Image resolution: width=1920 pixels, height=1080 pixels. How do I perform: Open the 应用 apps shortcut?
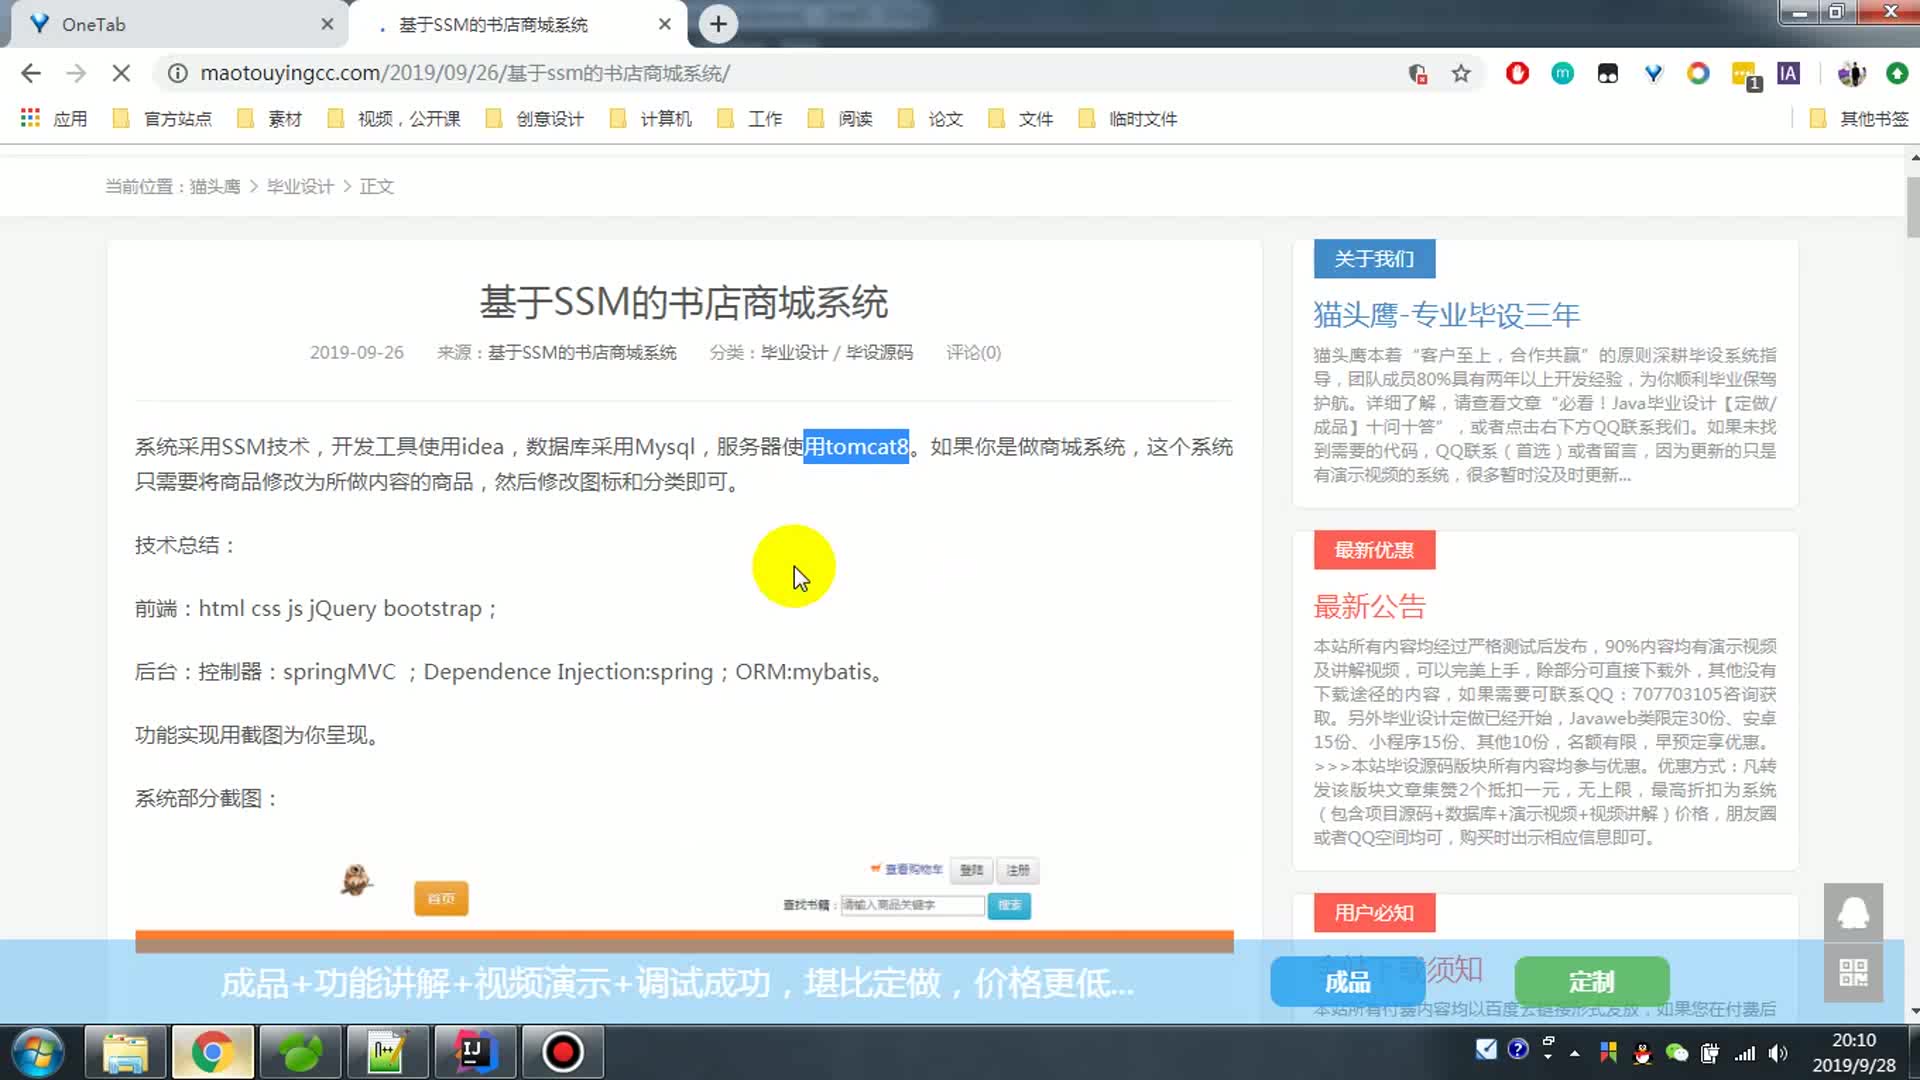pyautogui.click(x=54, y=119)
